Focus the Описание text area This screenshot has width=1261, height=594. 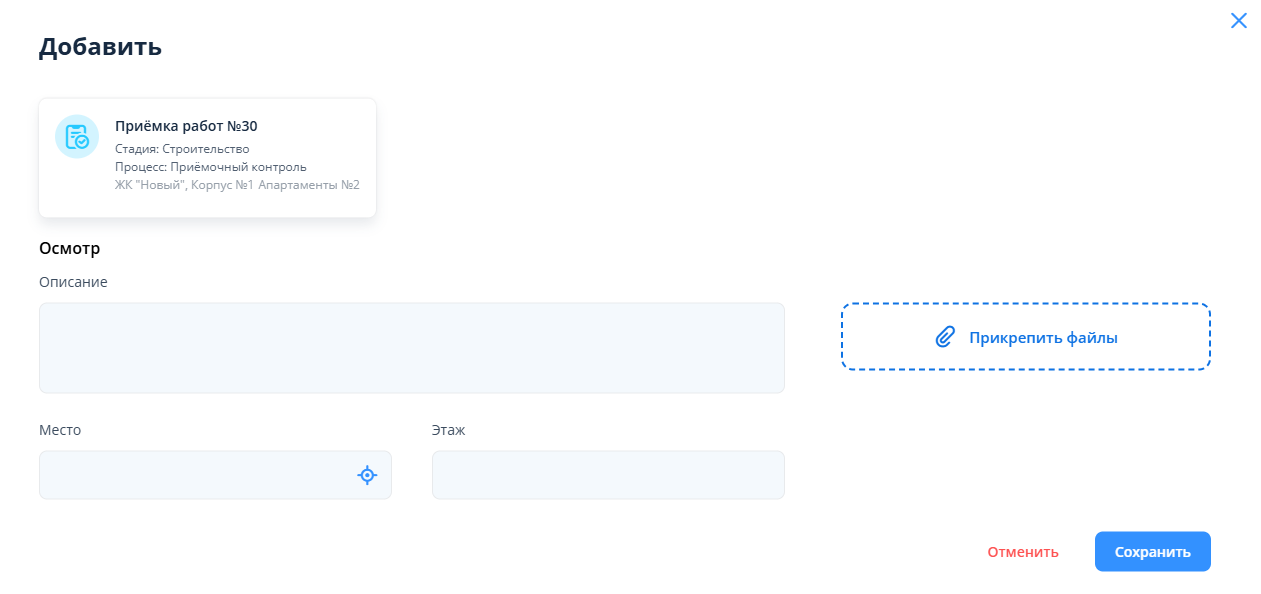coord(411,348)
